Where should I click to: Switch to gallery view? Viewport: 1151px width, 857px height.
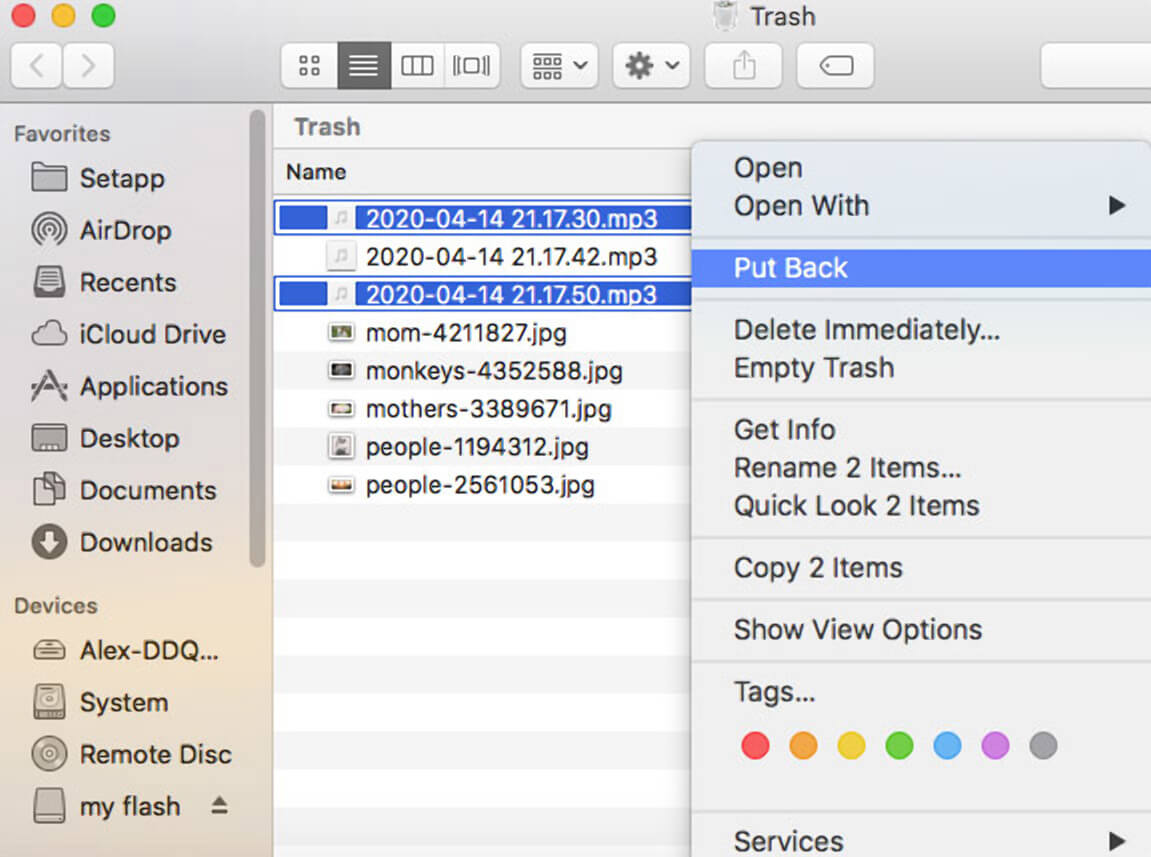pyautogui.click(x=470, y=65)
